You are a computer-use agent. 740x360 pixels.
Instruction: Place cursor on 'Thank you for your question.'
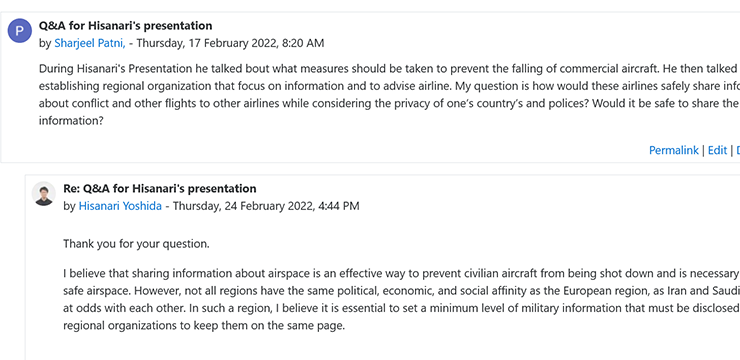tap(136, 244)
